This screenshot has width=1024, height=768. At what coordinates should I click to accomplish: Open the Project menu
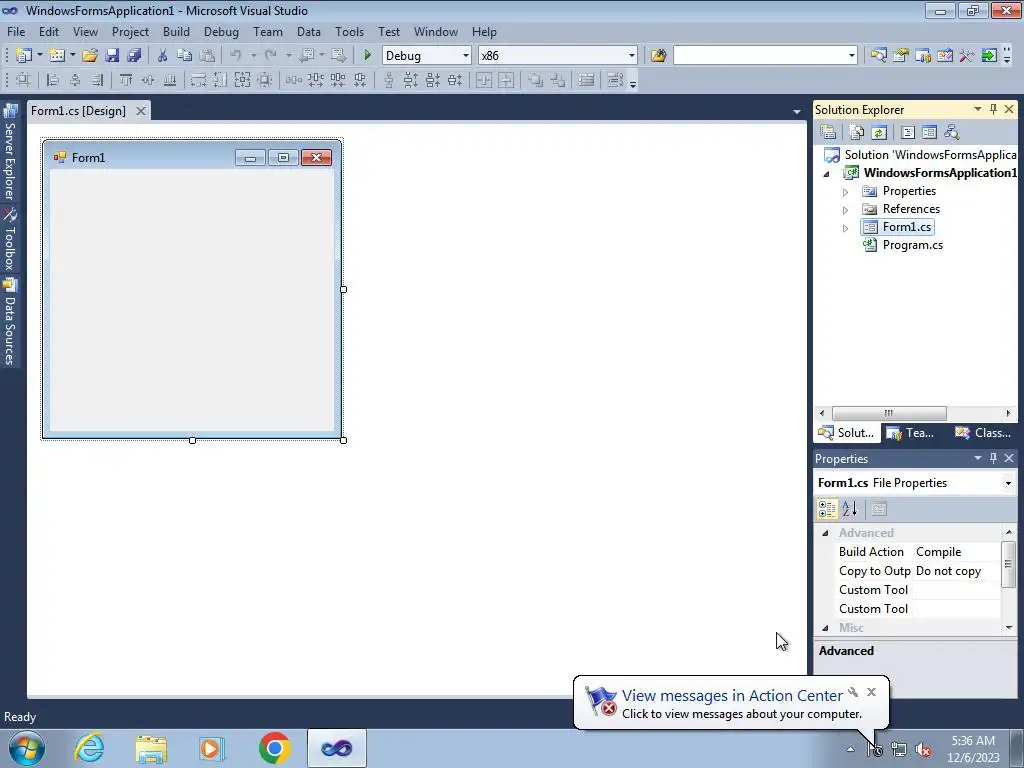[130, 31]
